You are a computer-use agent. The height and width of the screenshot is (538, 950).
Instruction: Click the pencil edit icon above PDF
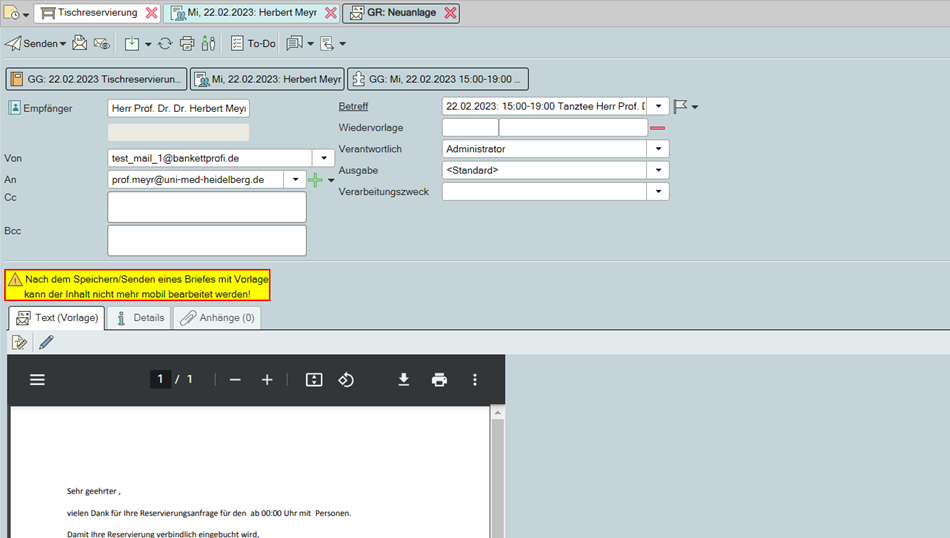[47, 343]
